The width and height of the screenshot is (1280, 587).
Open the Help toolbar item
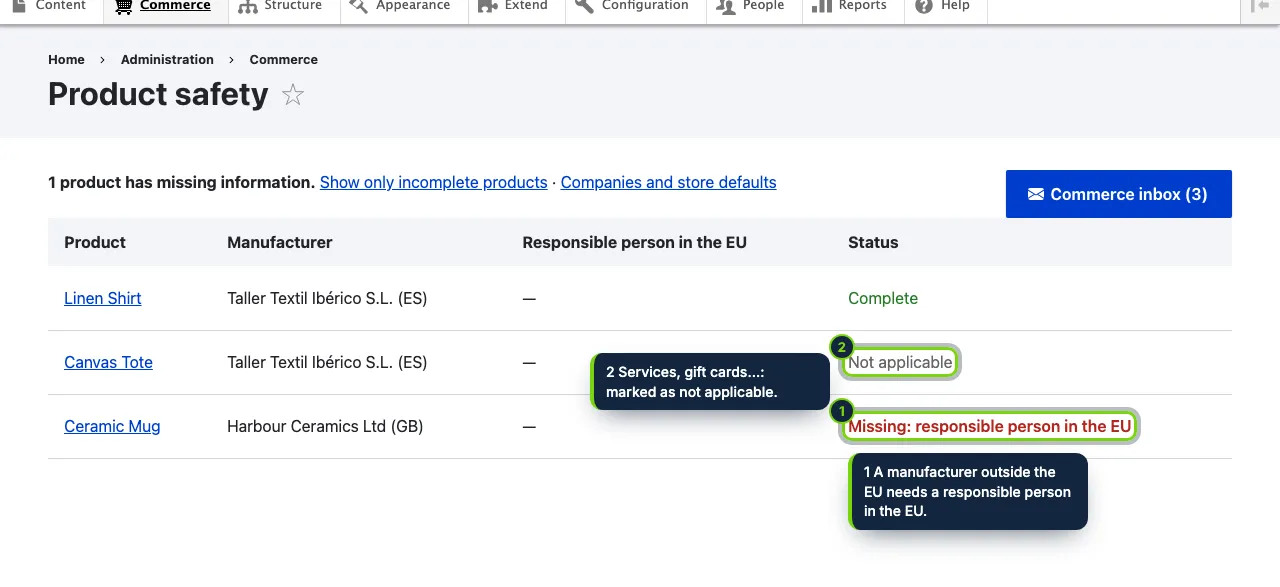[944, 6]
